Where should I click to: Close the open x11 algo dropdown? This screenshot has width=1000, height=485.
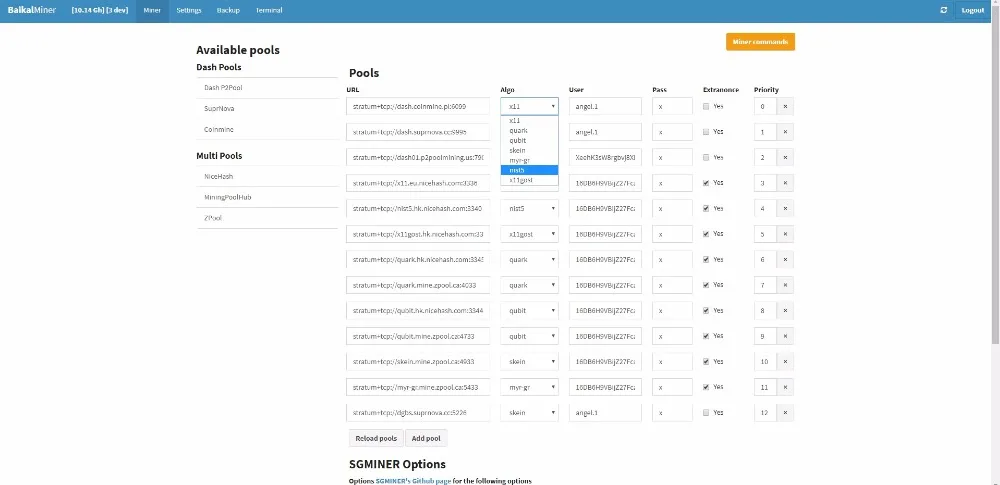coord(529,107)
